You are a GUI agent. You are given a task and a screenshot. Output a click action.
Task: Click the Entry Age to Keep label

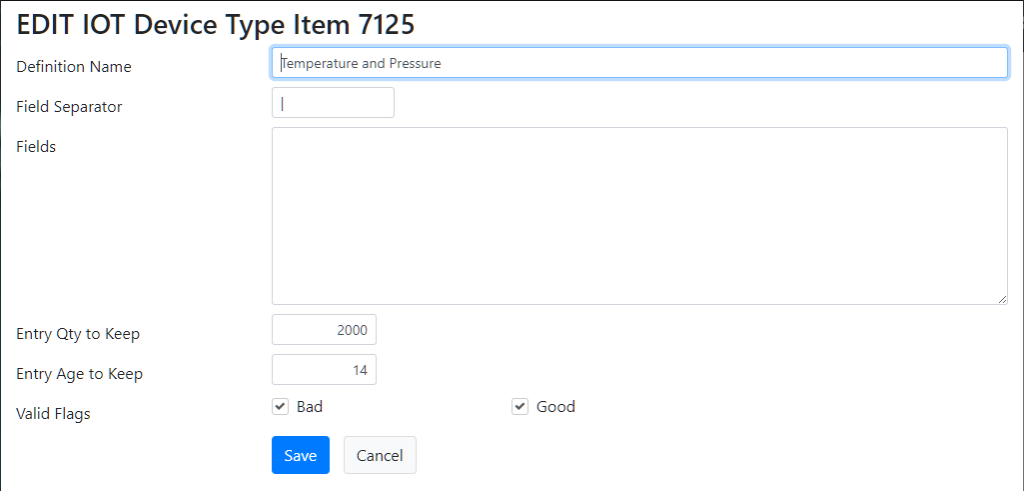tap(80, 374)
